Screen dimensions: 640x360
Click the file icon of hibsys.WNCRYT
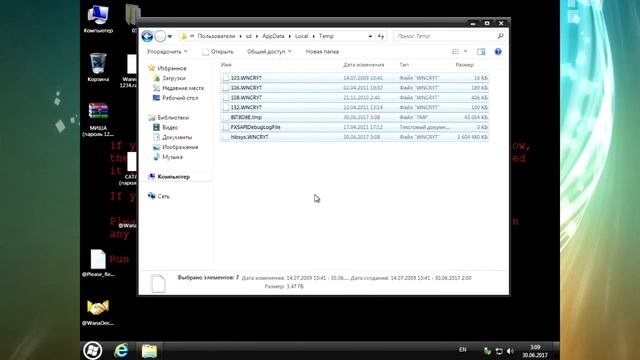(x=226, y=137)
